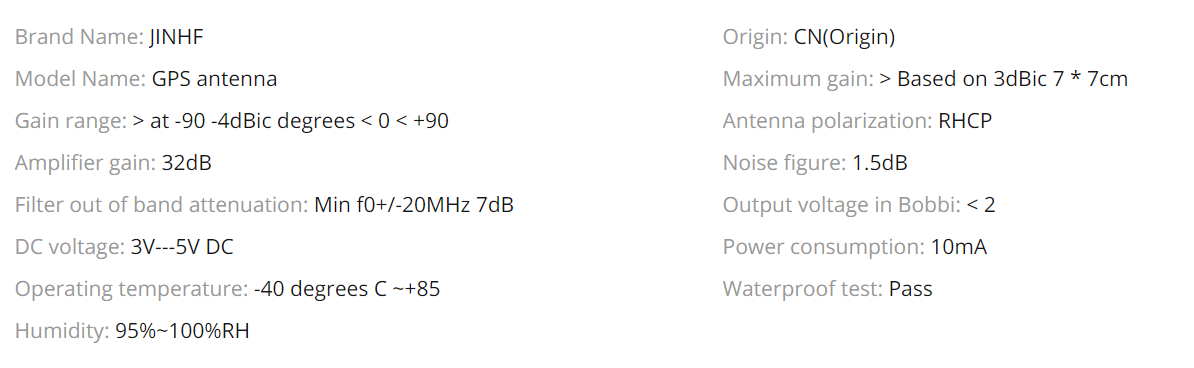Click the Amplifier gain label
The width and height of the screenshot is (1194, 368).
pos(85,162)
